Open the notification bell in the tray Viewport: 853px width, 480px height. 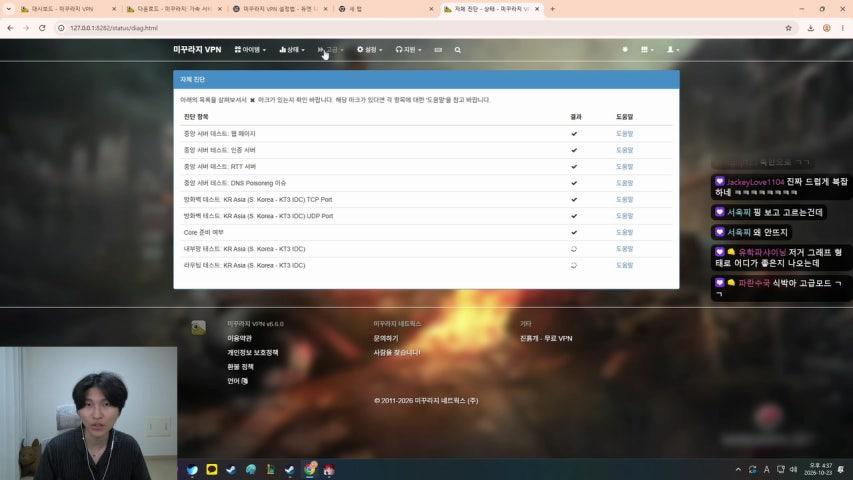point(841,469)
